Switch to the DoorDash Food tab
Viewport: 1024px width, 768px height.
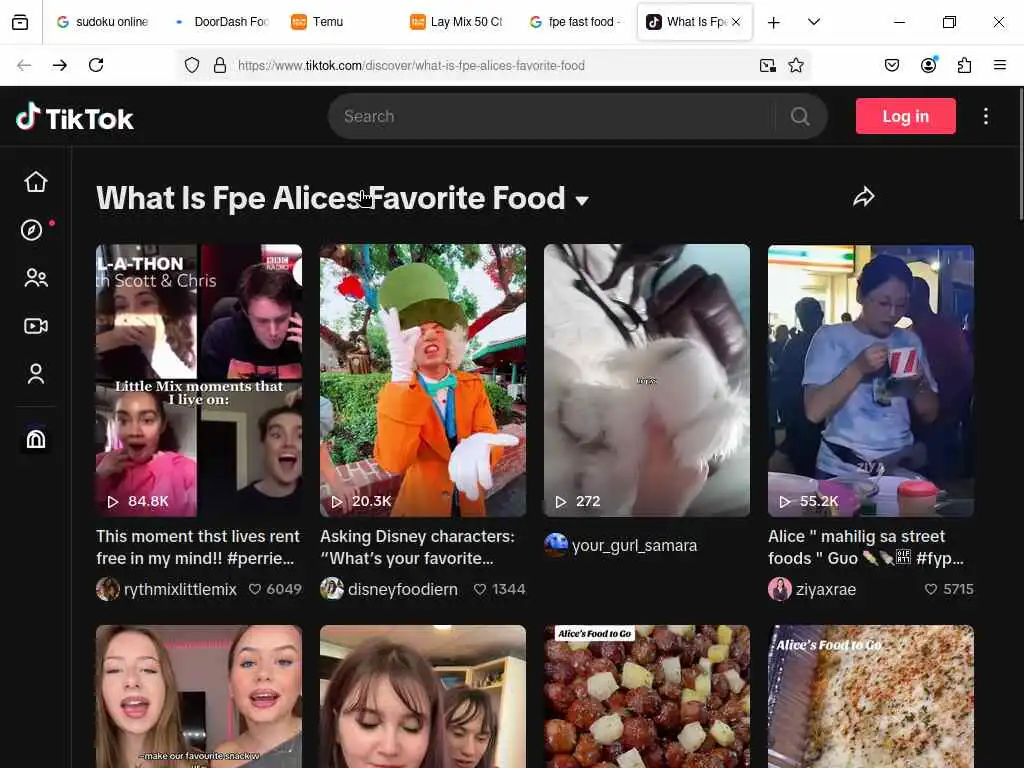coord(222,22)
